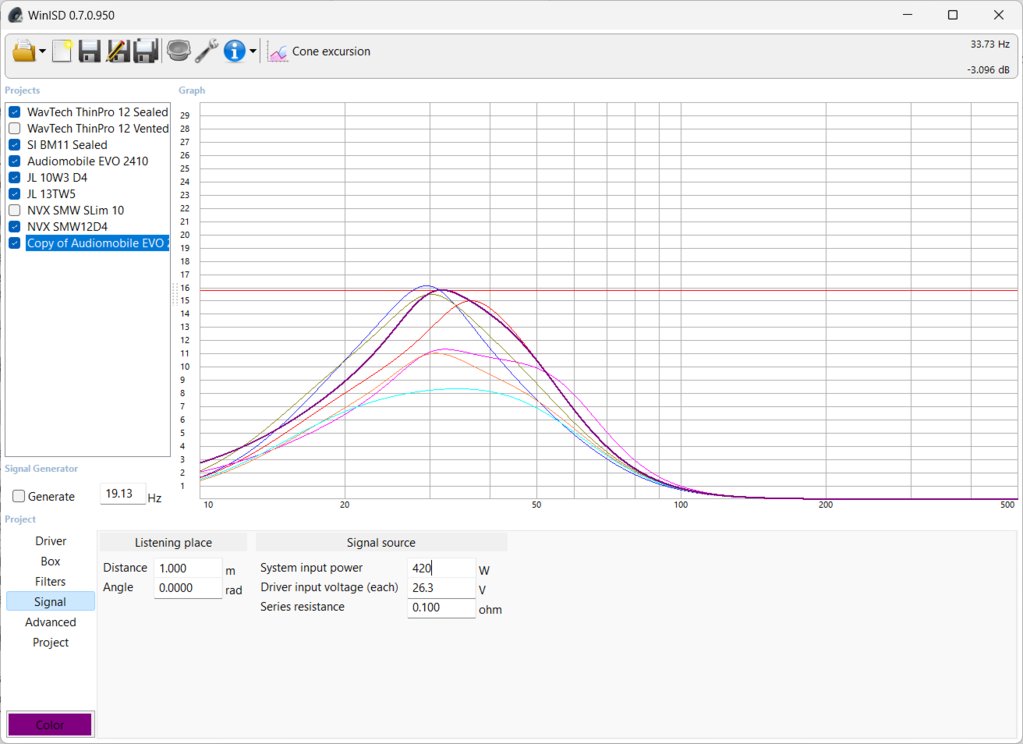Select the NVX SMW SLim 10 project
1023x744 pixels.
76,210
